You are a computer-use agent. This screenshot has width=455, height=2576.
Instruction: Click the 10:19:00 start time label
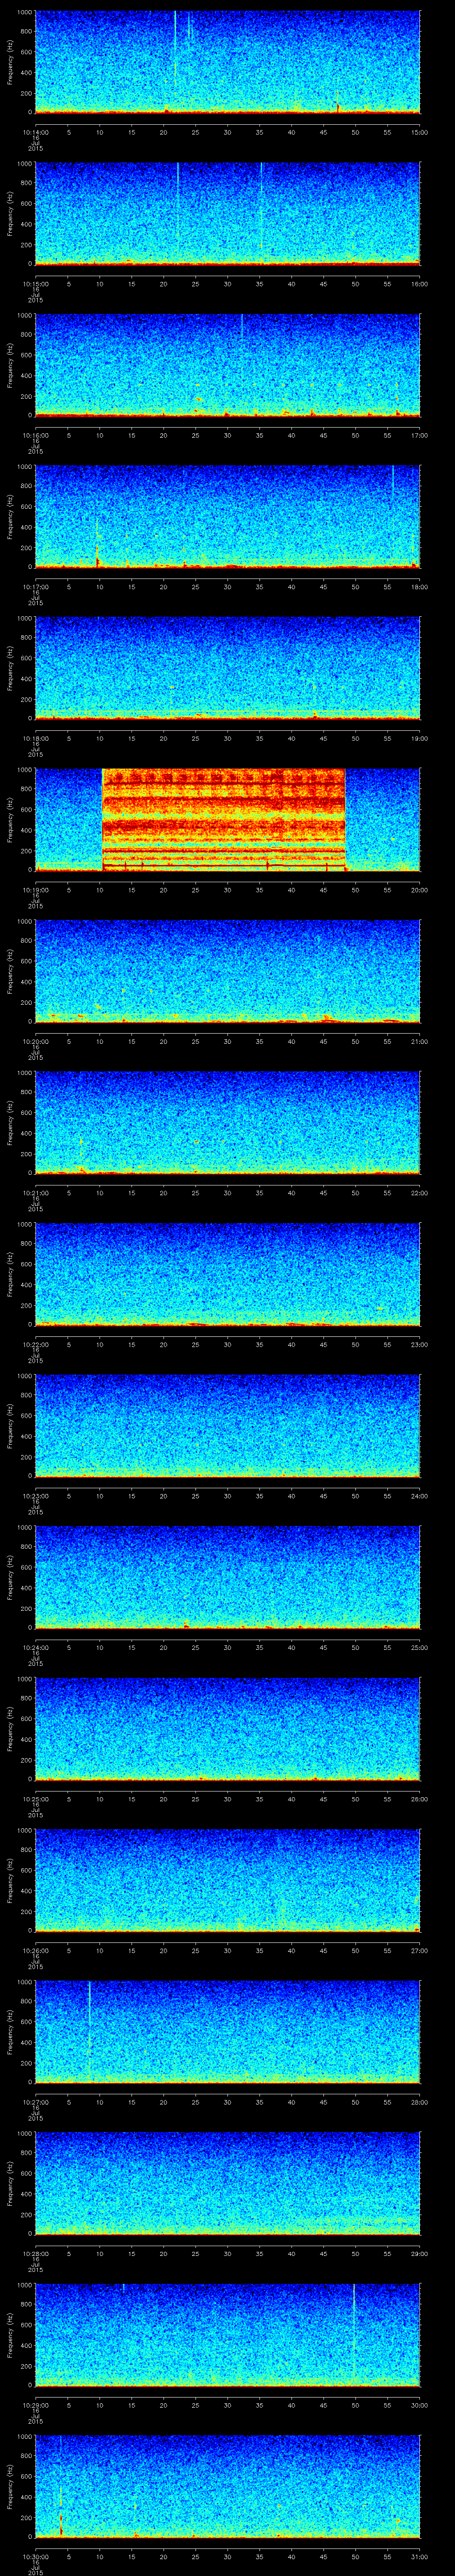click(35, 890)
